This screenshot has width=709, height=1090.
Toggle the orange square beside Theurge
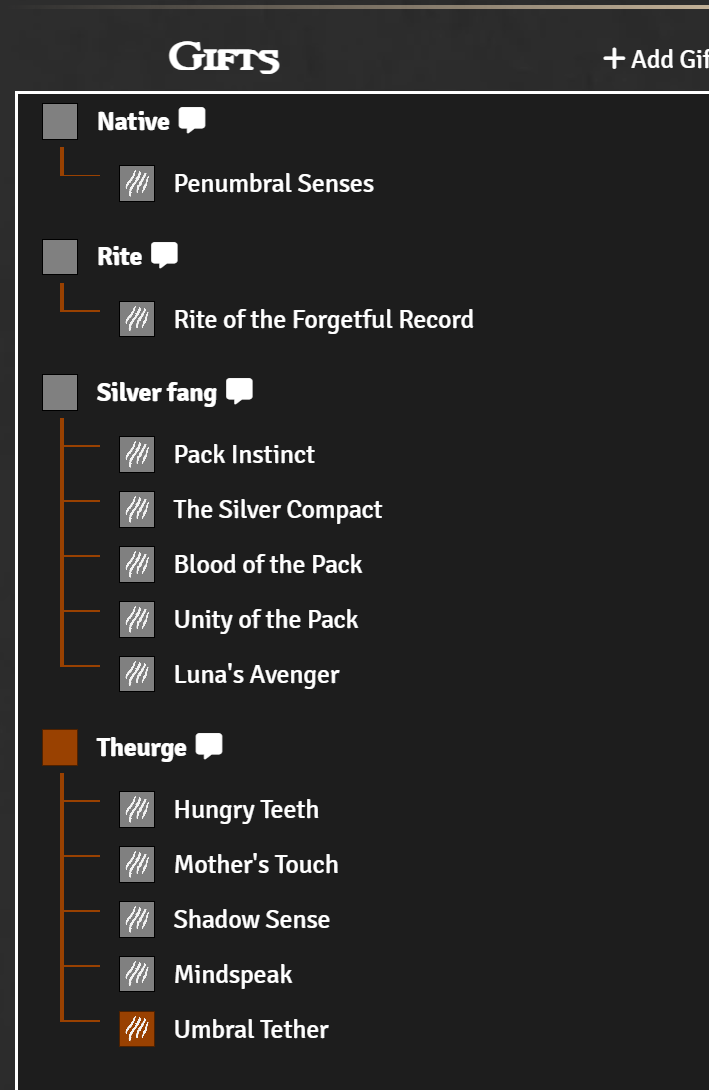tap(60, 748)
